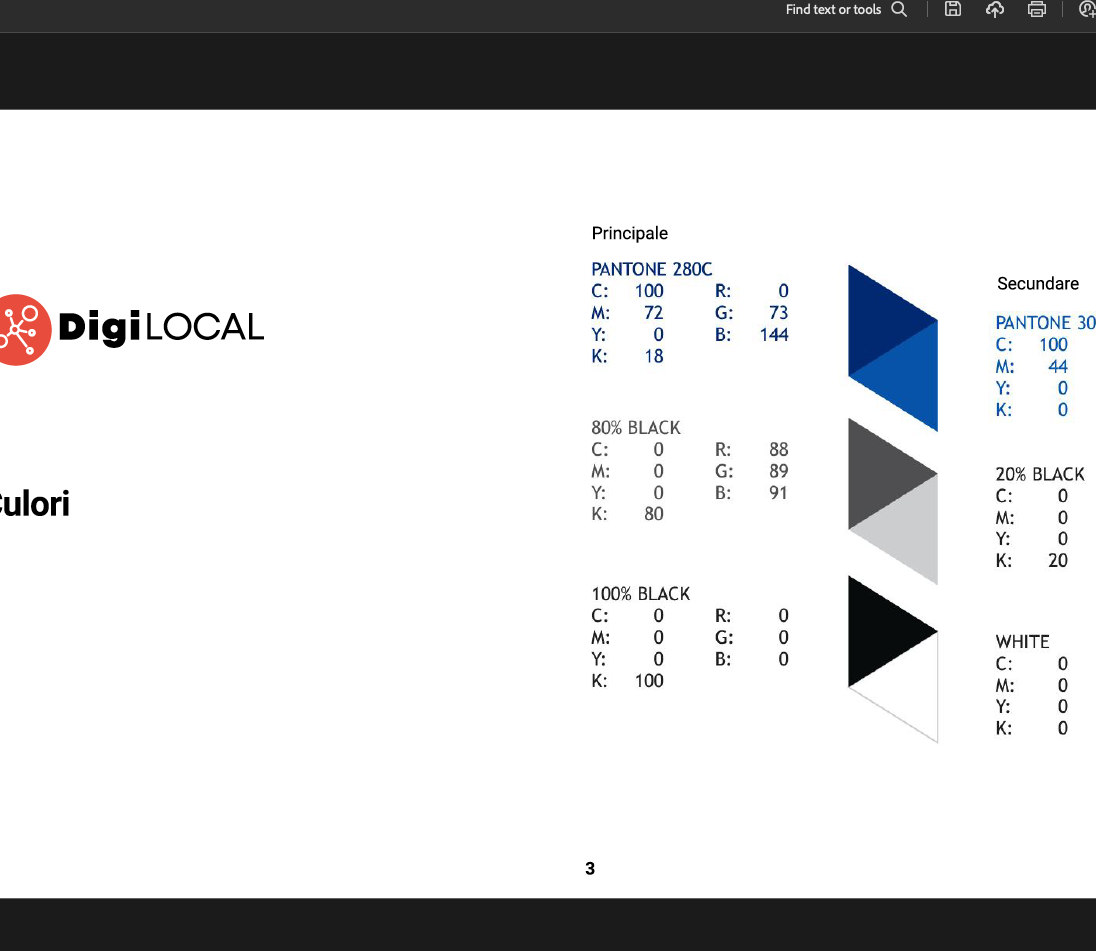This screenshot has width=1096, height=951.
Task: Click the red DigiLOCAL network logo icon
Action: click(x=22, y=329)
